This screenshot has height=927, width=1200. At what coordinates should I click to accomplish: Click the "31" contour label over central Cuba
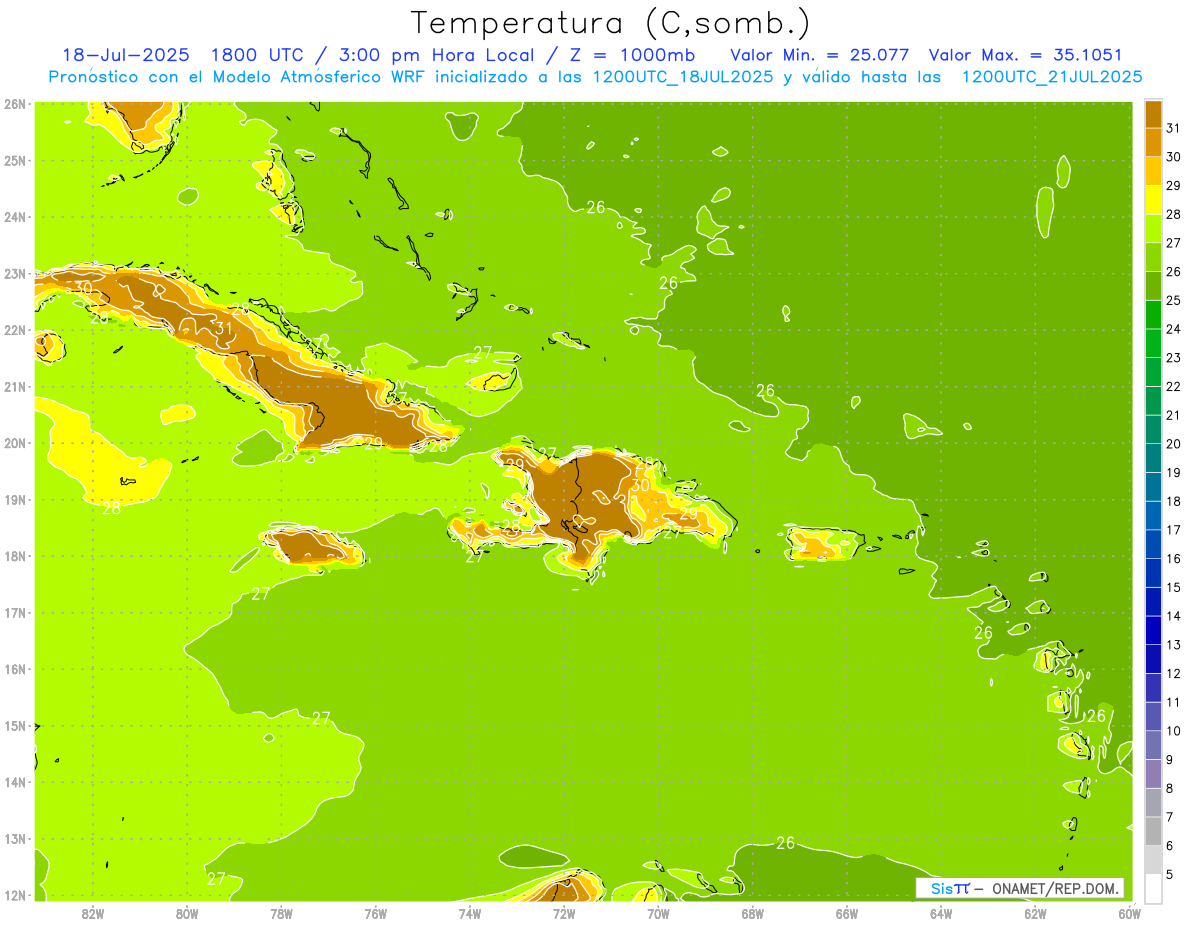tap(223, 327)
